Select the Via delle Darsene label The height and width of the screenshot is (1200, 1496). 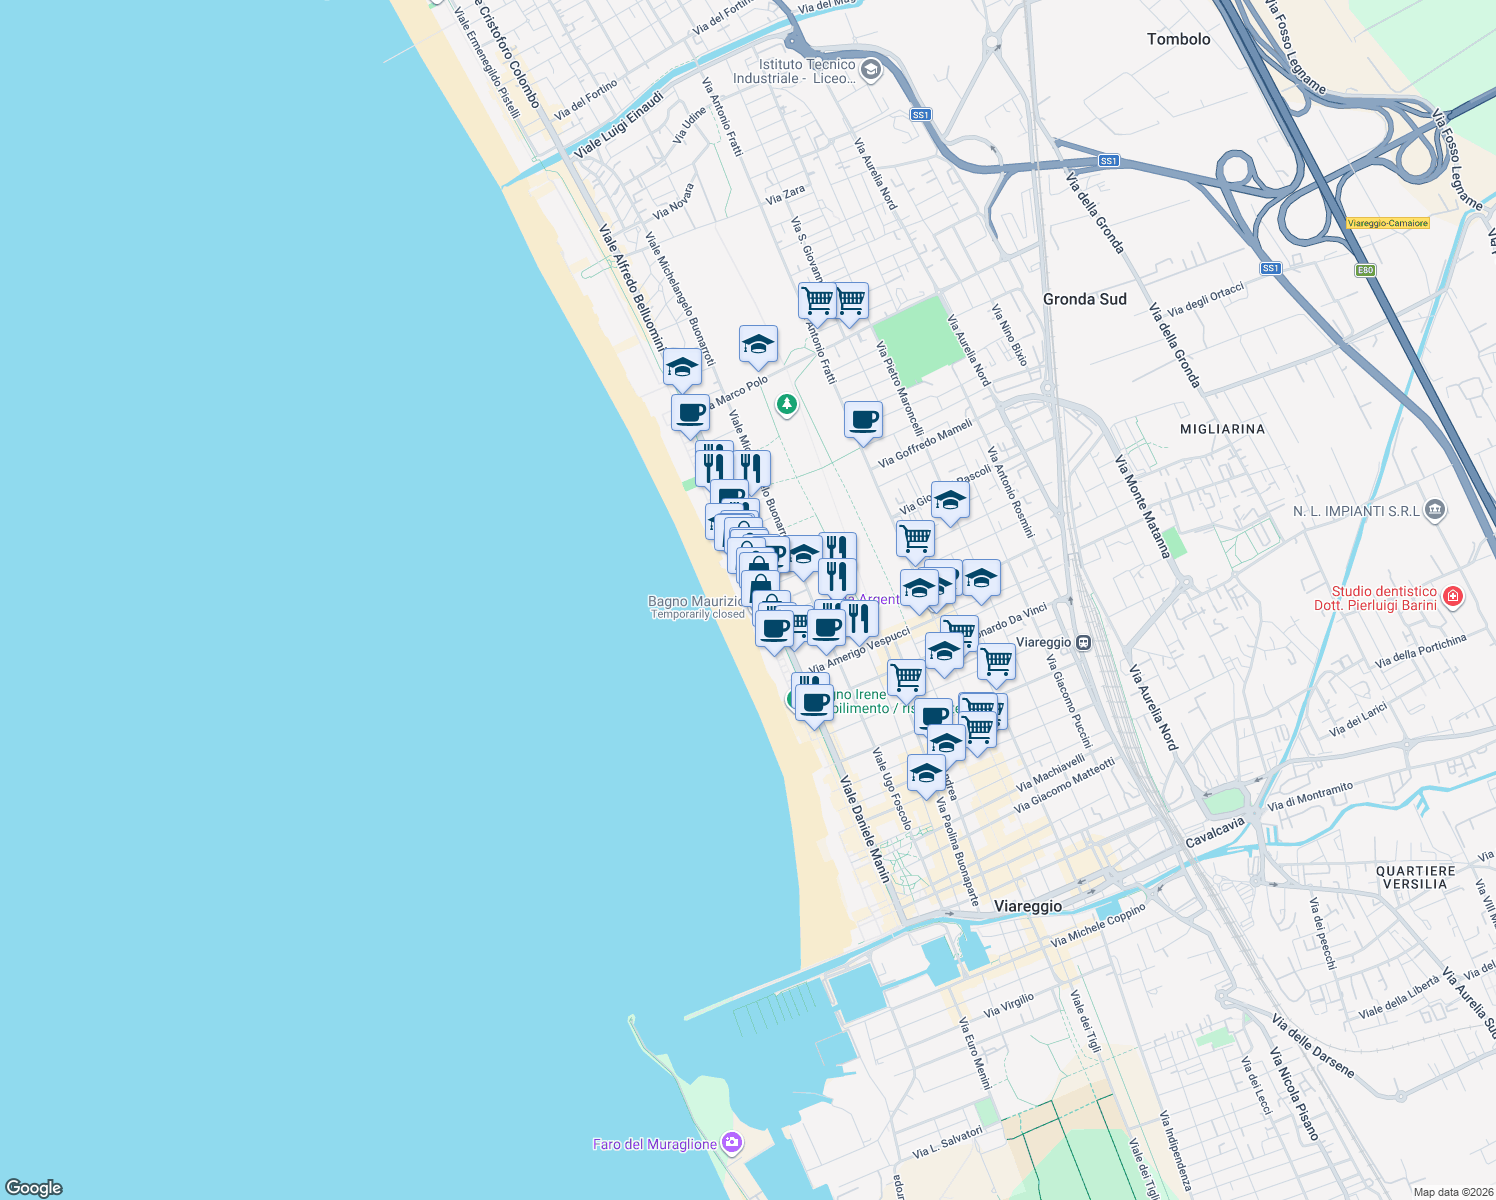1313,1046
